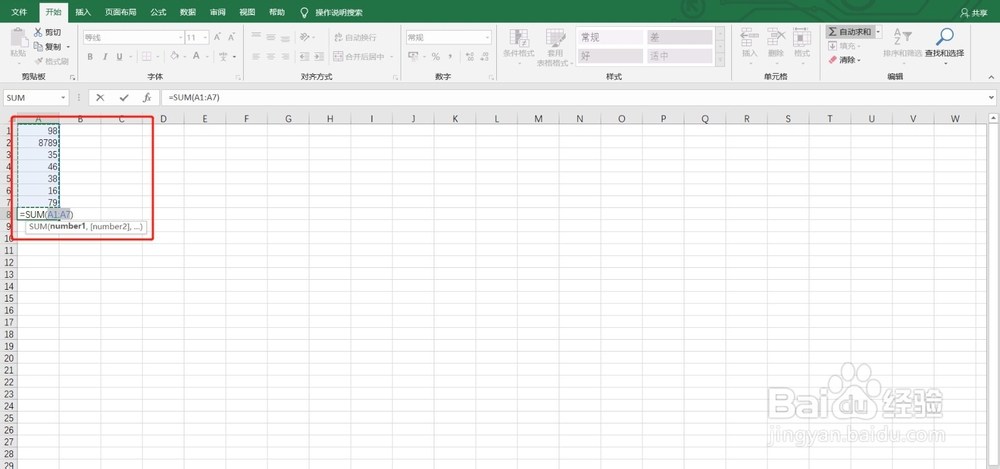Viewport: 1000px width, 469px height.
Task: Click the Insert Function fx icon
Action: pos(147,98)
